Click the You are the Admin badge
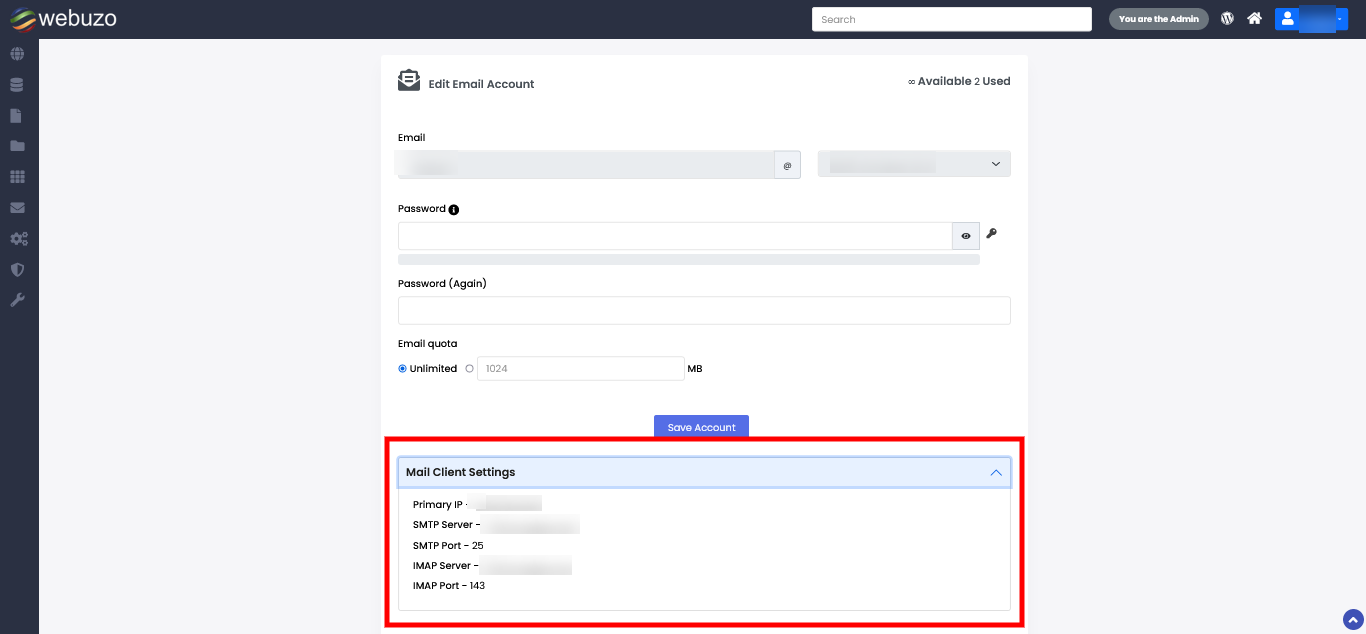The image size is (1366, 634). click(x=1158, y=19)
